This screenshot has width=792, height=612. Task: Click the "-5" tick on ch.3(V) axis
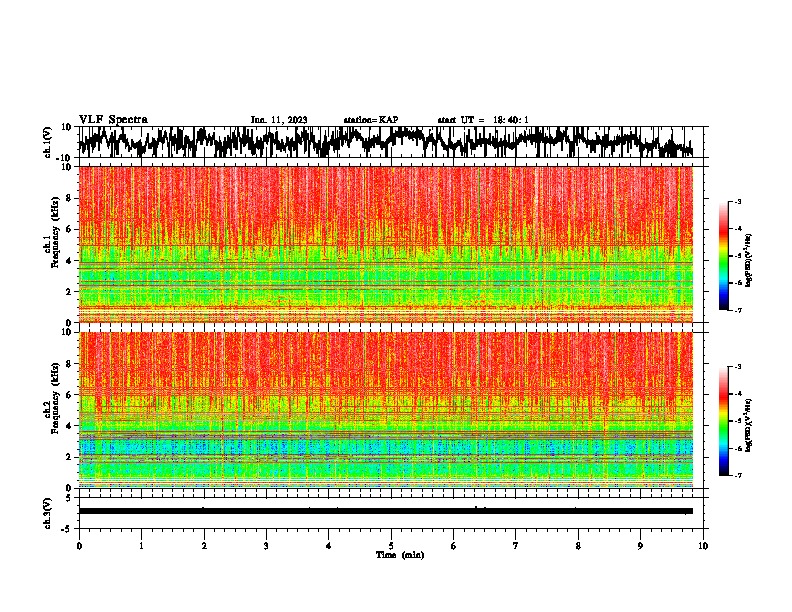tap(68, 529)
